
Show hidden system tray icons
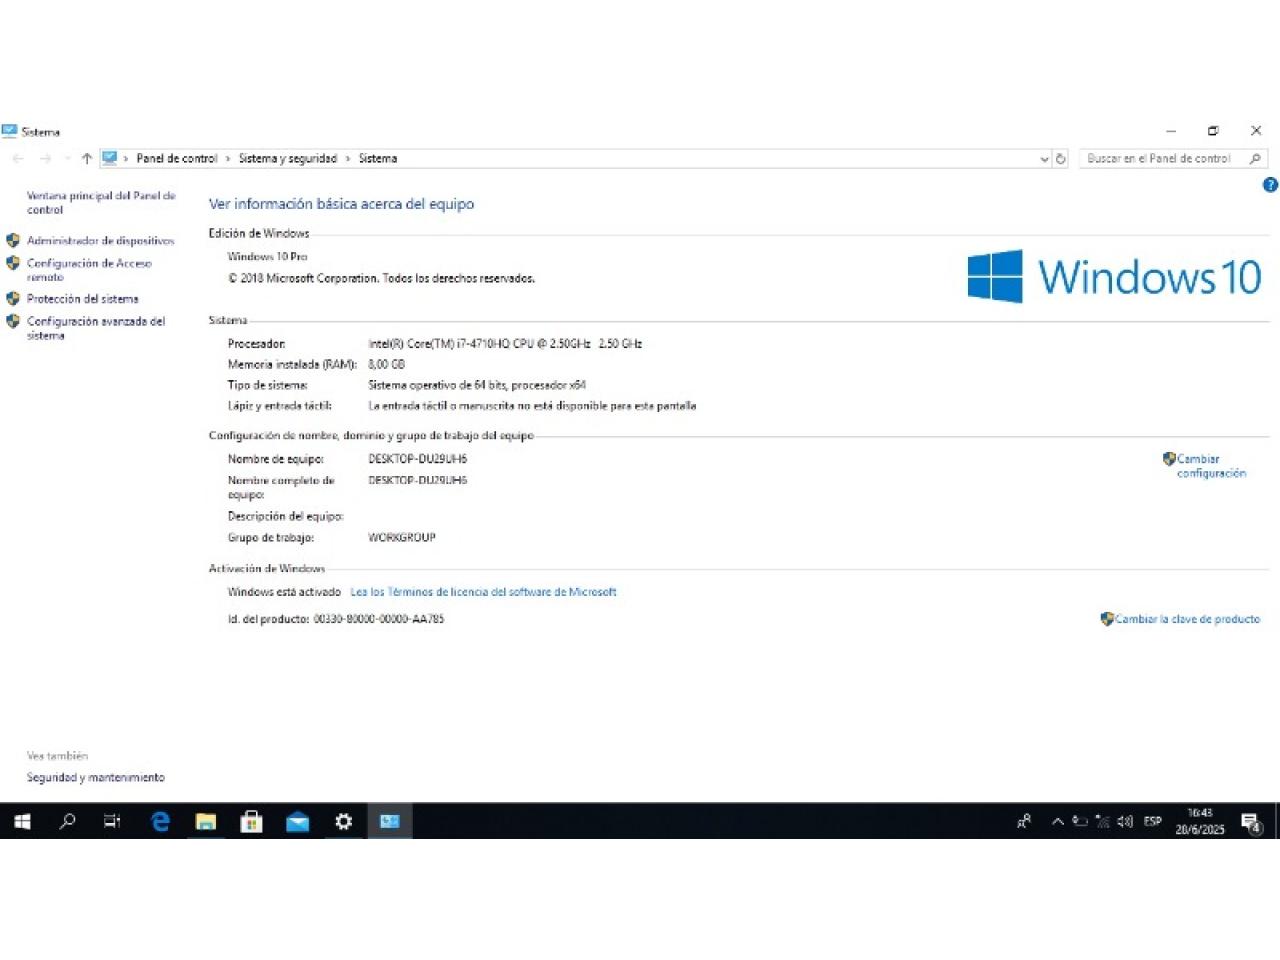[1057, 822]
